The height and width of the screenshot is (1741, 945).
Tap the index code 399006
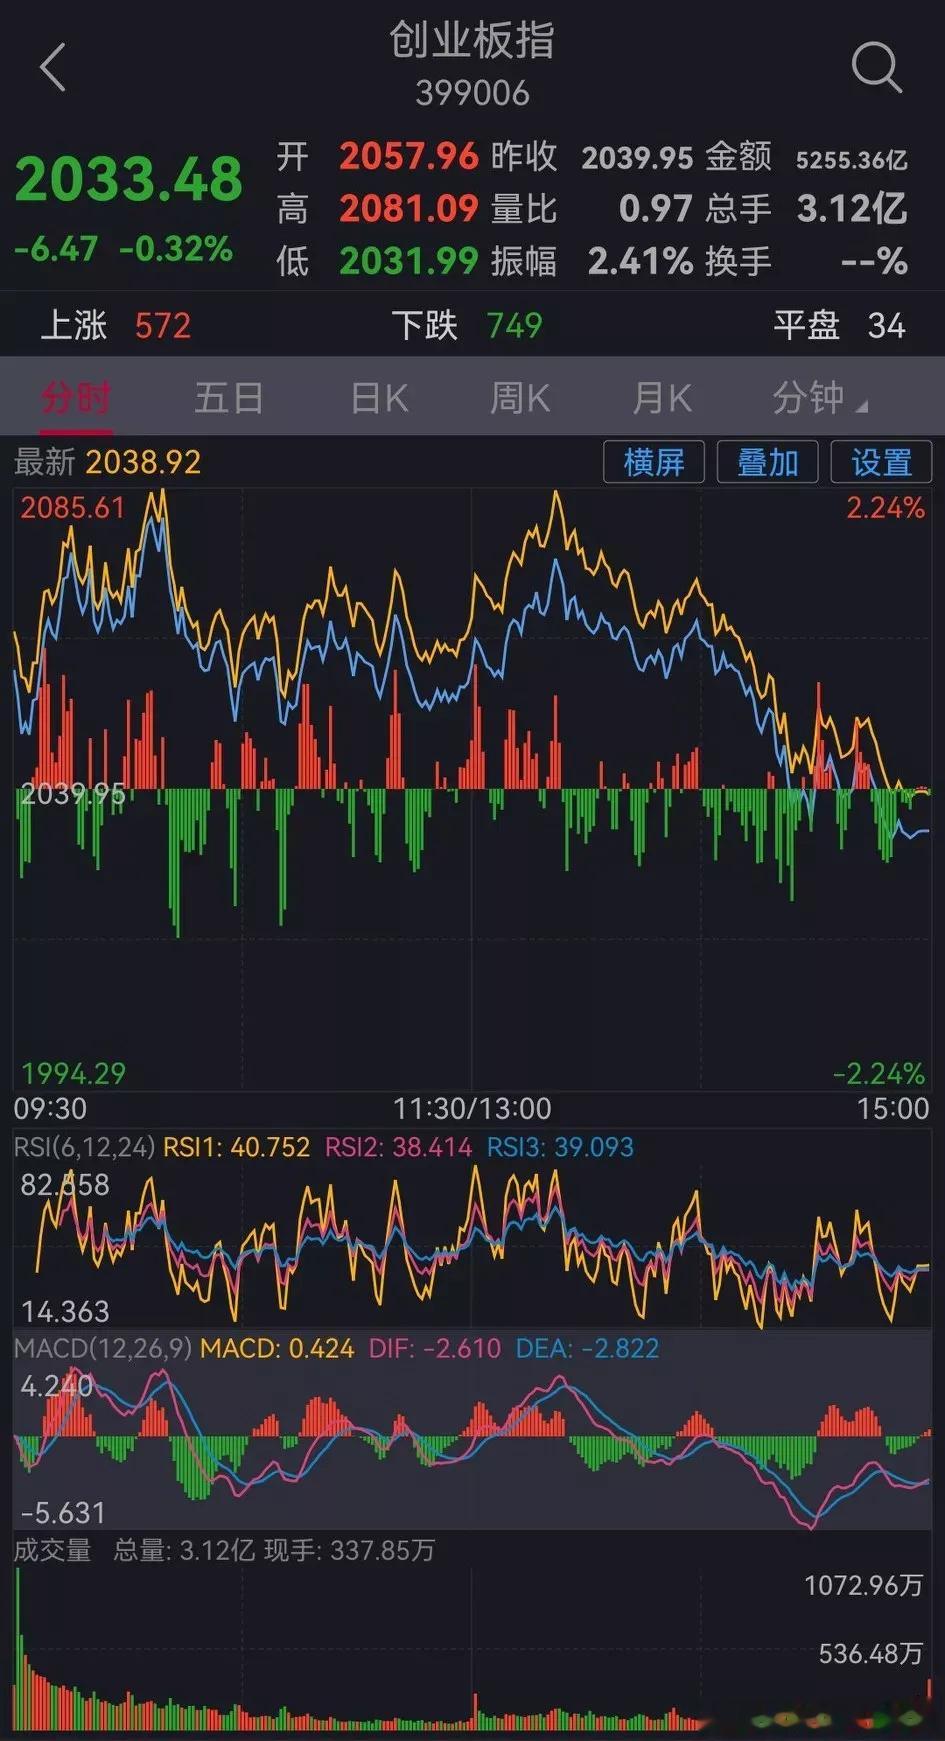coord(472,93)
